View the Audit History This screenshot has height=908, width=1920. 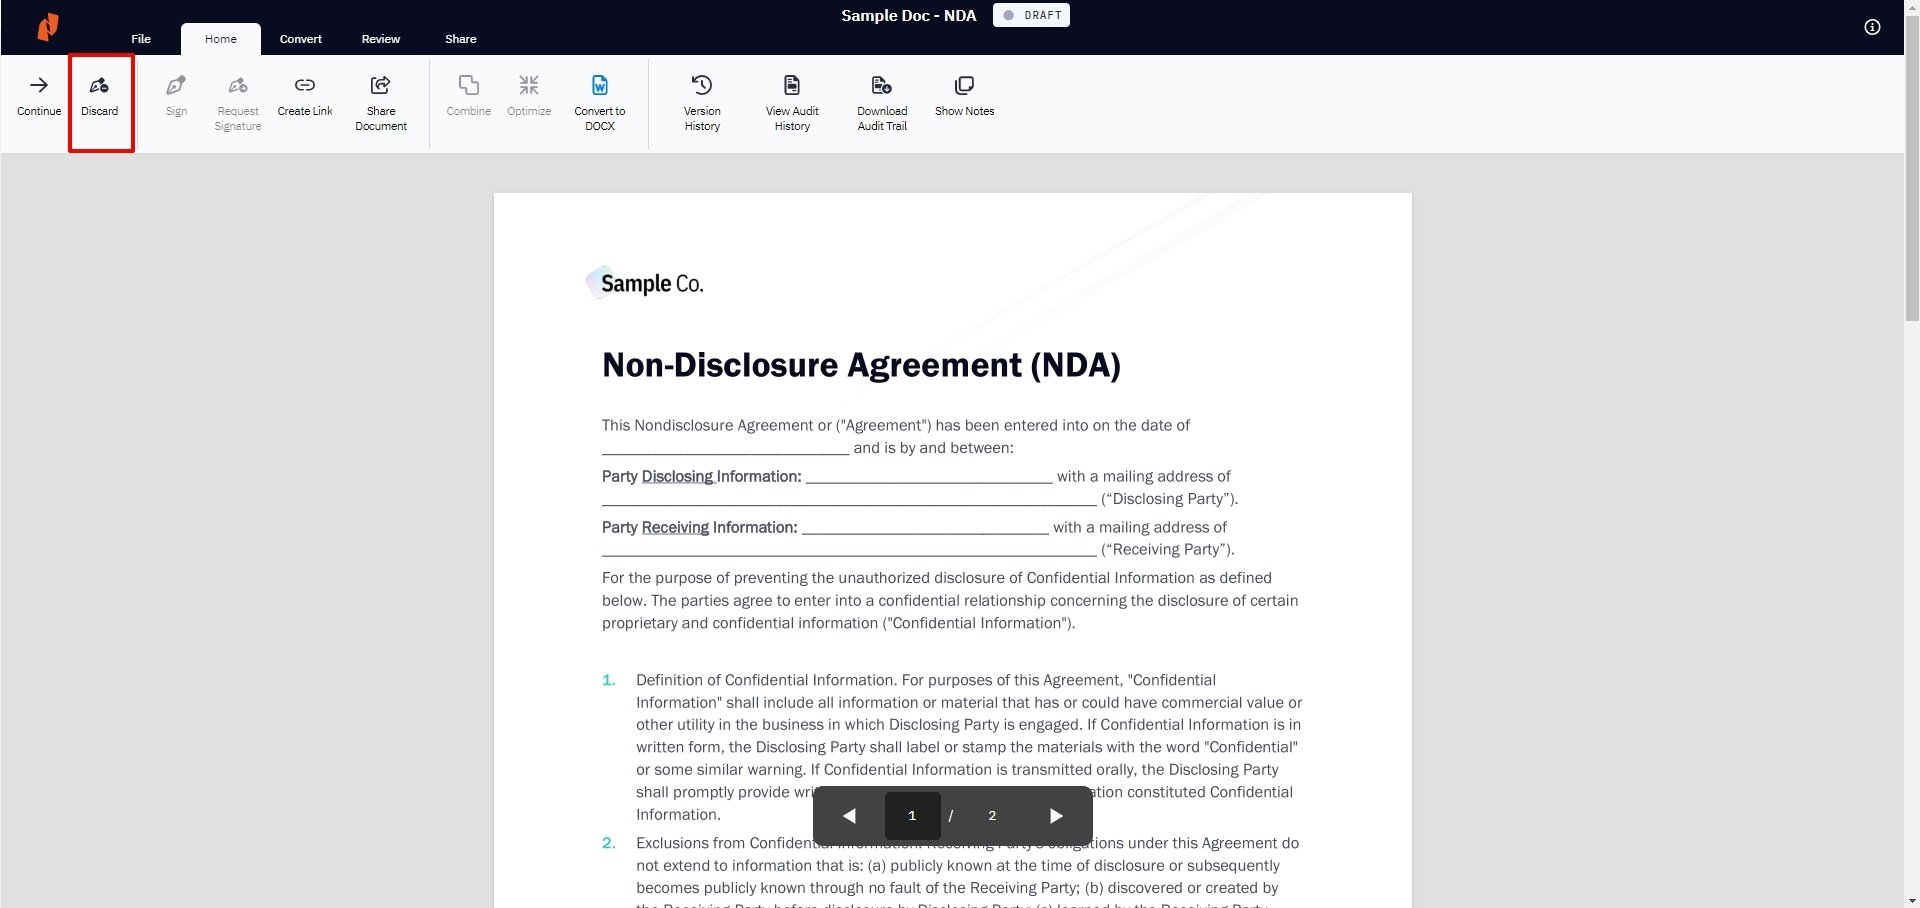(x=792, y=100)
